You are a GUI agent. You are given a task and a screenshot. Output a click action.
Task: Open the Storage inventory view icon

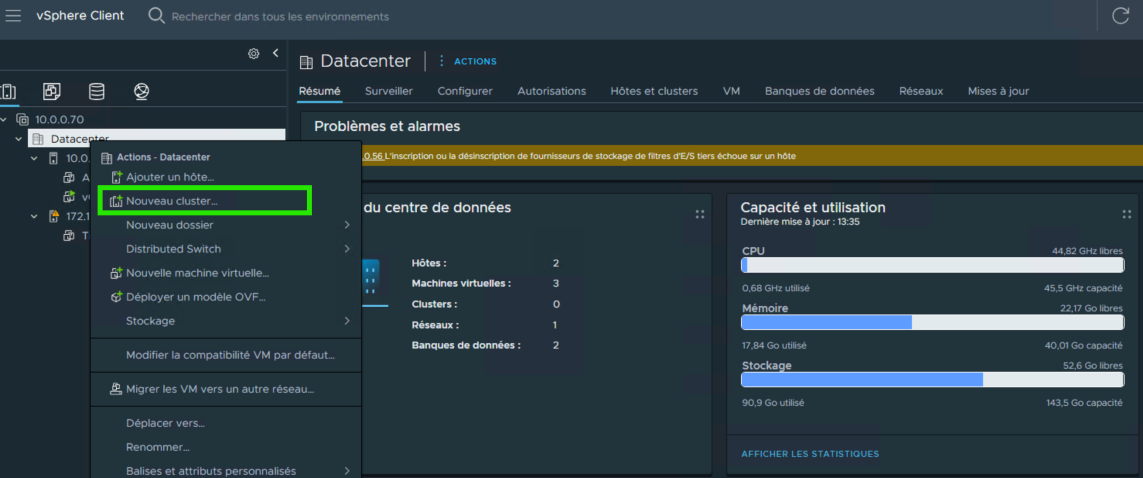tap(97, 92)
